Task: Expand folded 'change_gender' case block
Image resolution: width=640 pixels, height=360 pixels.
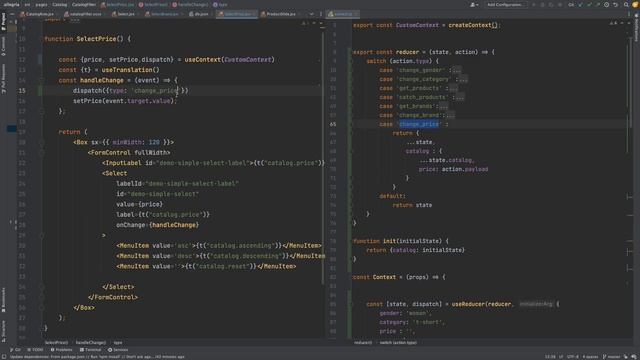Action: [x=457, y=70]
